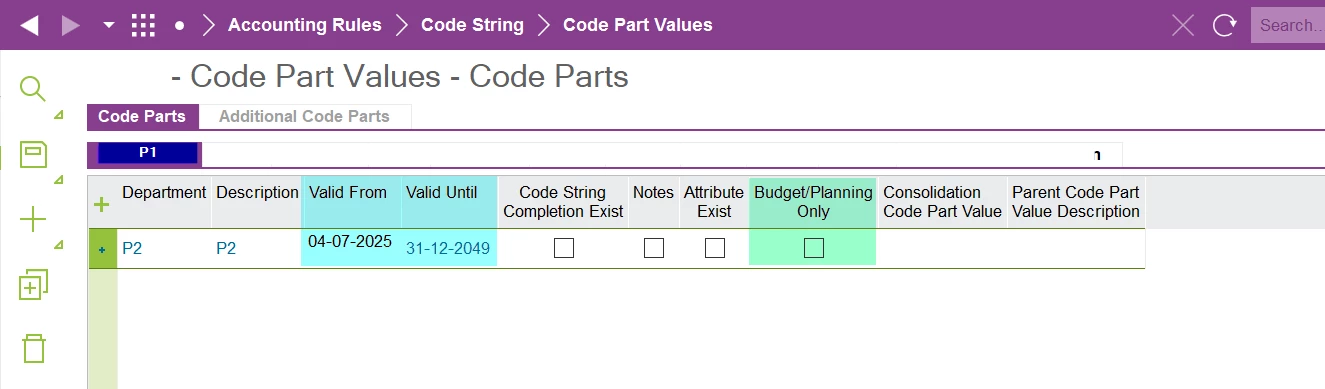Click the delete trash icon
This screenshot has width=1325, height=389.
(x=34, y=348)
